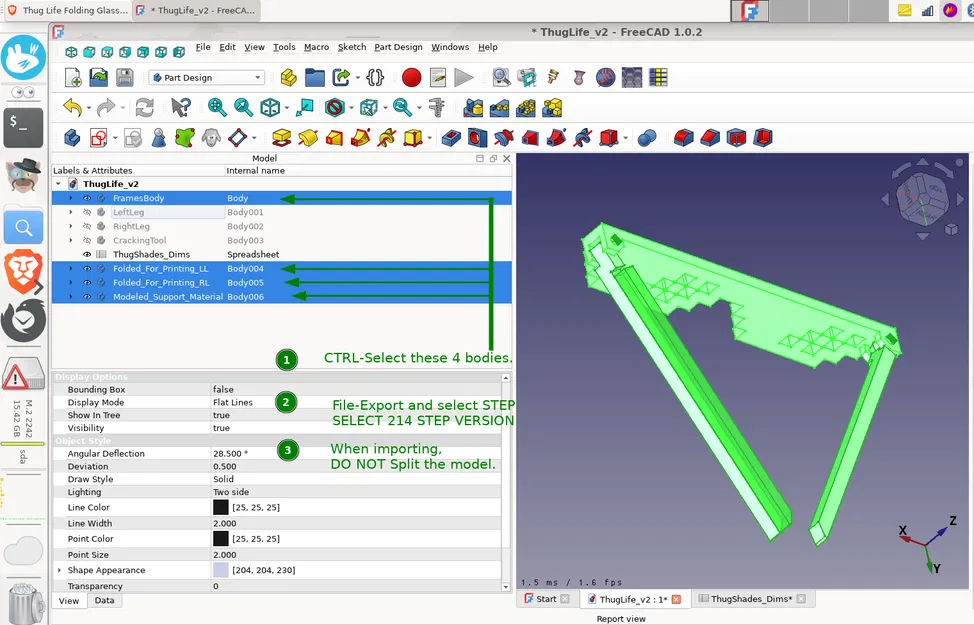
Task: Open the Shape Appearance color swatch
Action: pos(220,570)
